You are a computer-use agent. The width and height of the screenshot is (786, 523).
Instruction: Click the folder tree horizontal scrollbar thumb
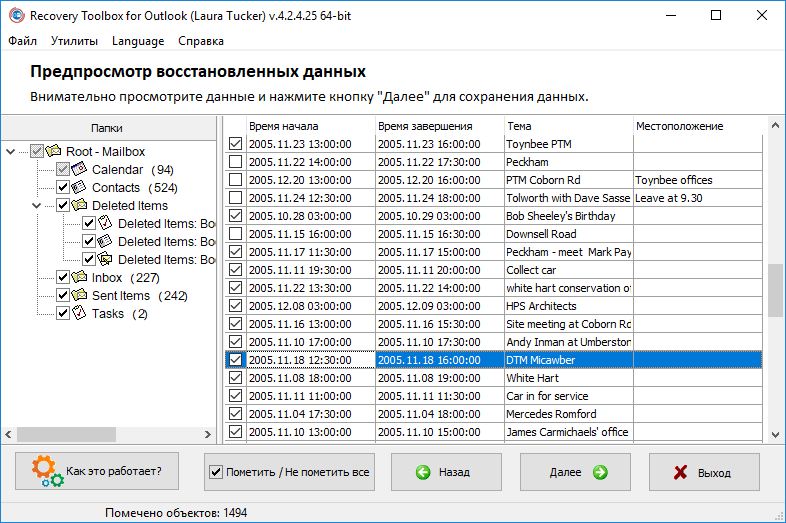(x=66, y=434)
